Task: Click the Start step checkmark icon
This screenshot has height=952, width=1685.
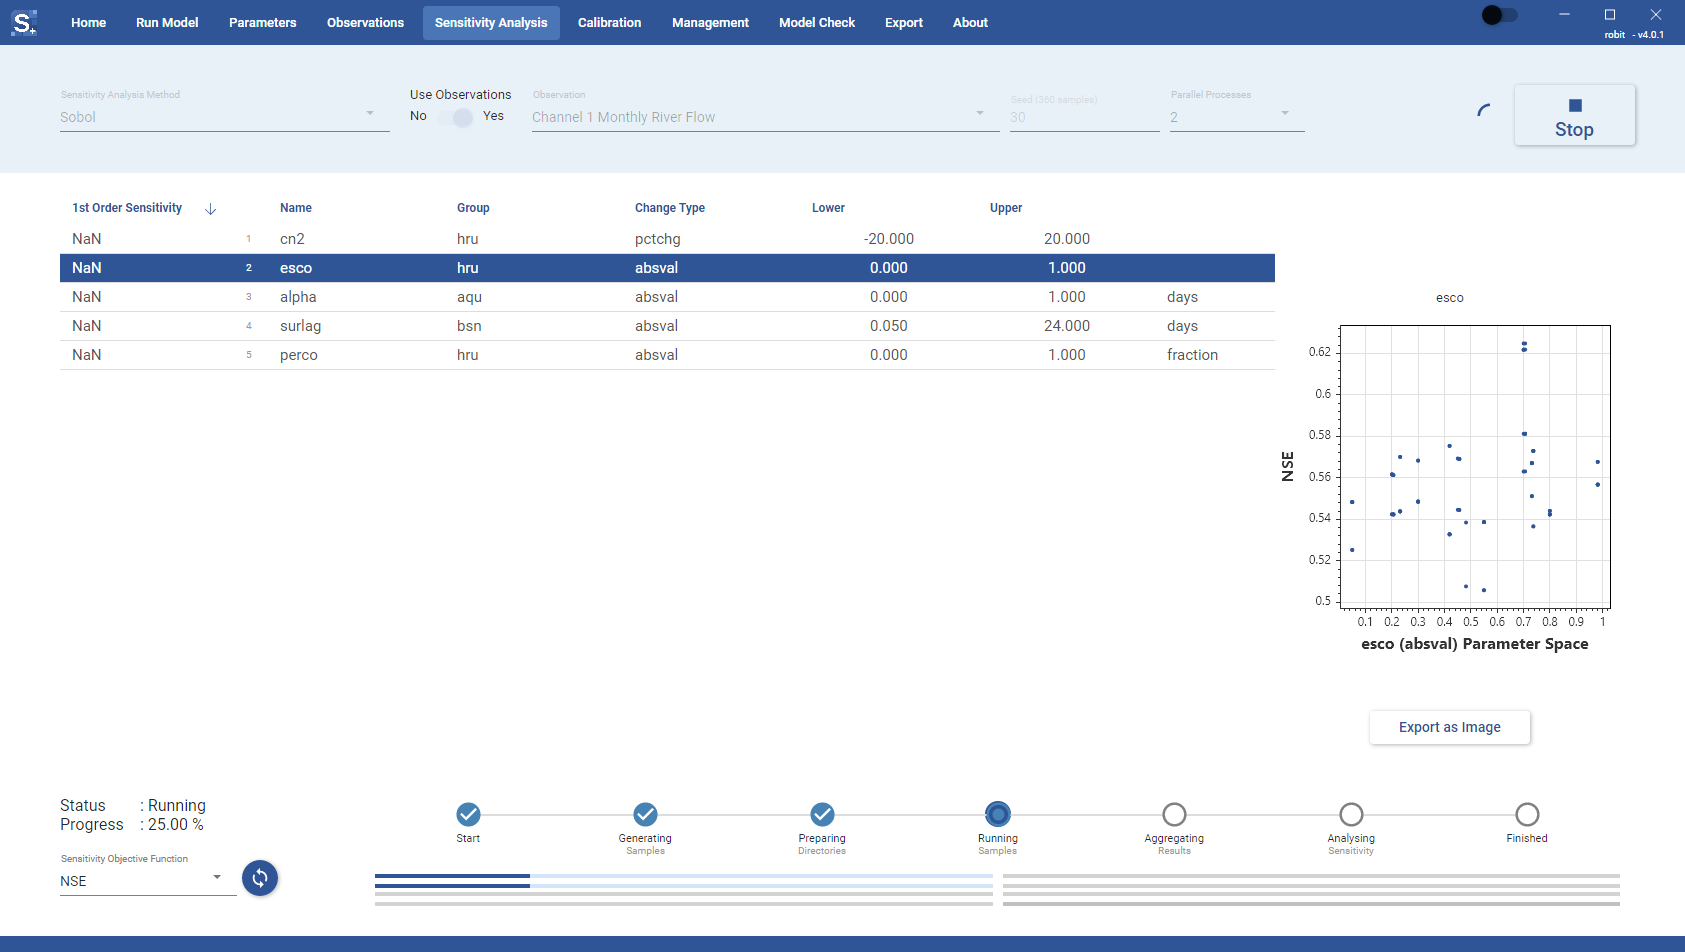Action: click(x=468, y=814)
